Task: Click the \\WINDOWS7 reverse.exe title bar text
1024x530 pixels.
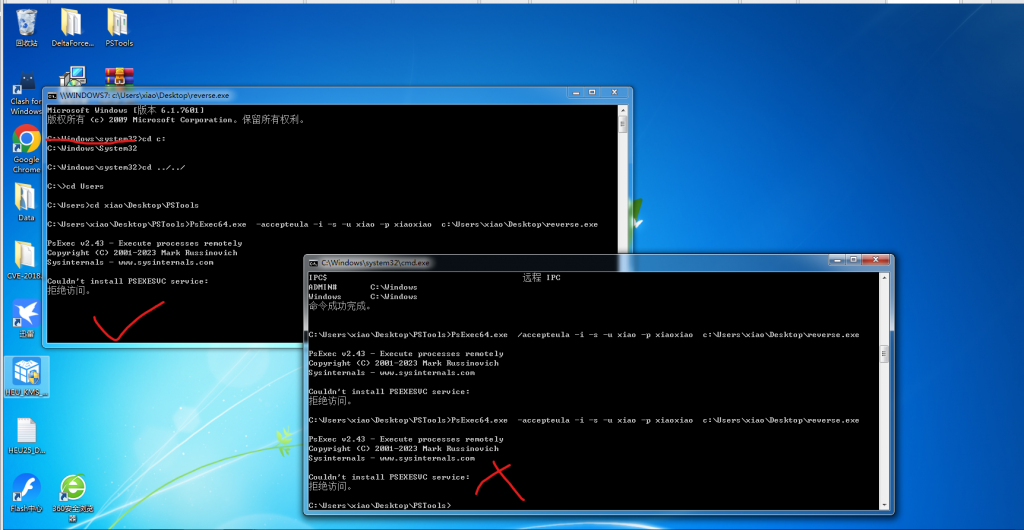Action: [144, 95]
